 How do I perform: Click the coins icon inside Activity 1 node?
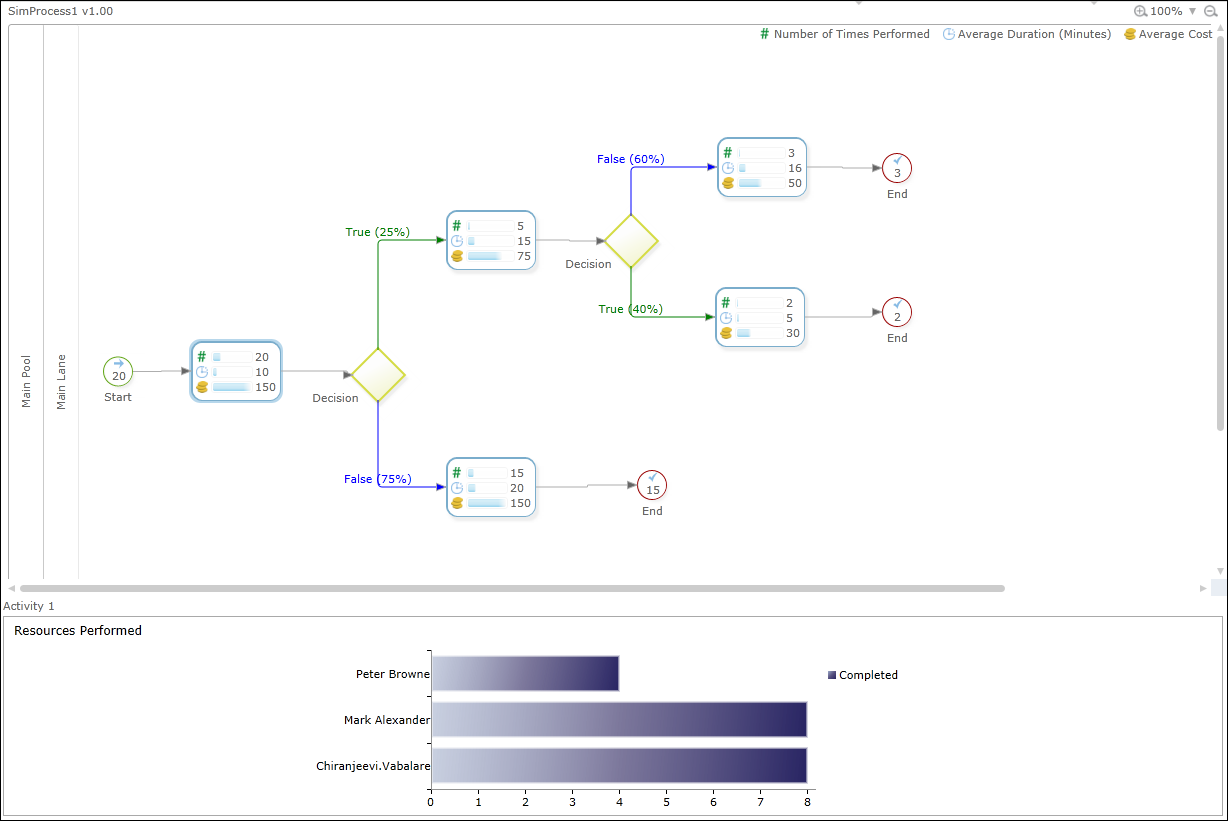pyautogui.click(x=201, y=386)
